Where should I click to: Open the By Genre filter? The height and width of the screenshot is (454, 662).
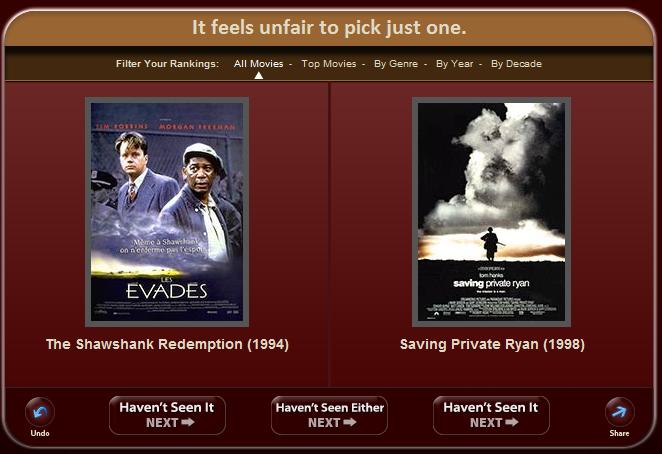coord(396,64)
